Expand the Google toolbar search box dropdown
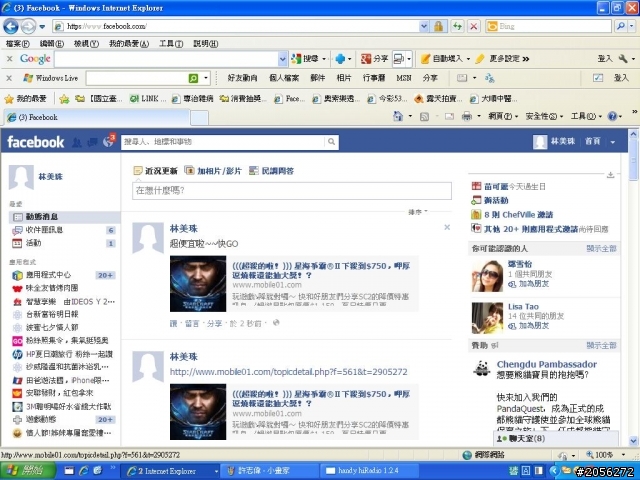Image resolution: width=640 pixels, height=480 pixels. click(x=282, y=59)
